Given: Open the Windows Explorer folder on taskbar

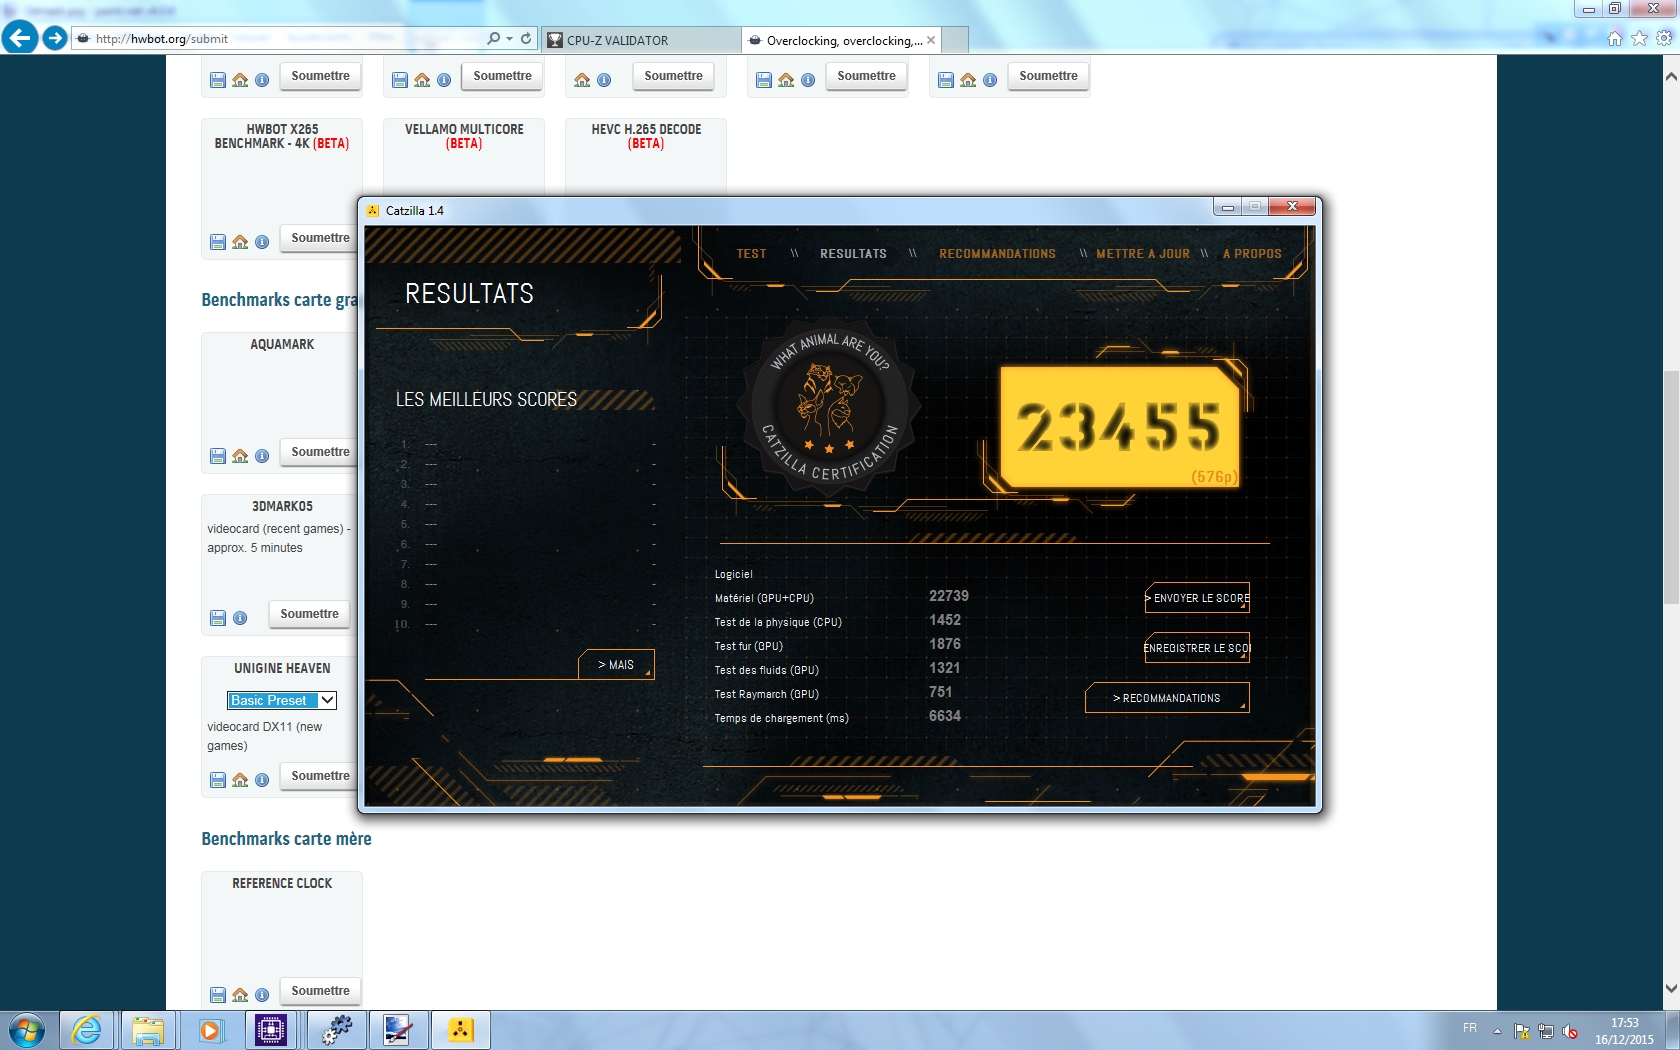Looking at the screenshot, I should click(148, 1030).
